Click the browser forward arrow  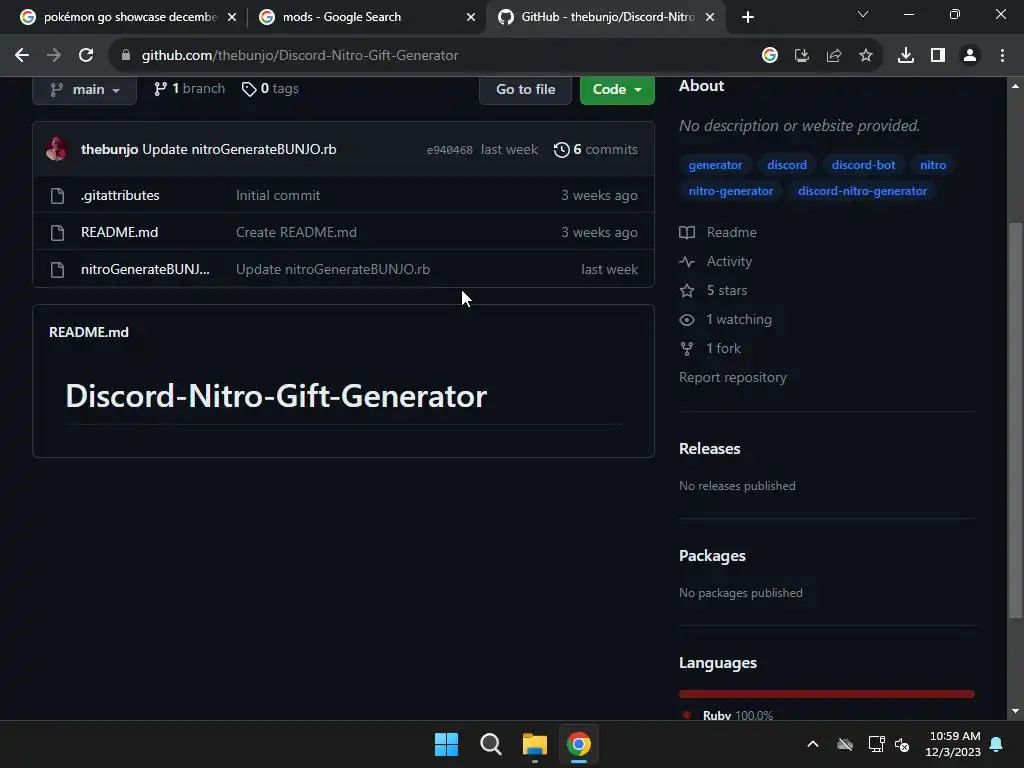[54, 56]
